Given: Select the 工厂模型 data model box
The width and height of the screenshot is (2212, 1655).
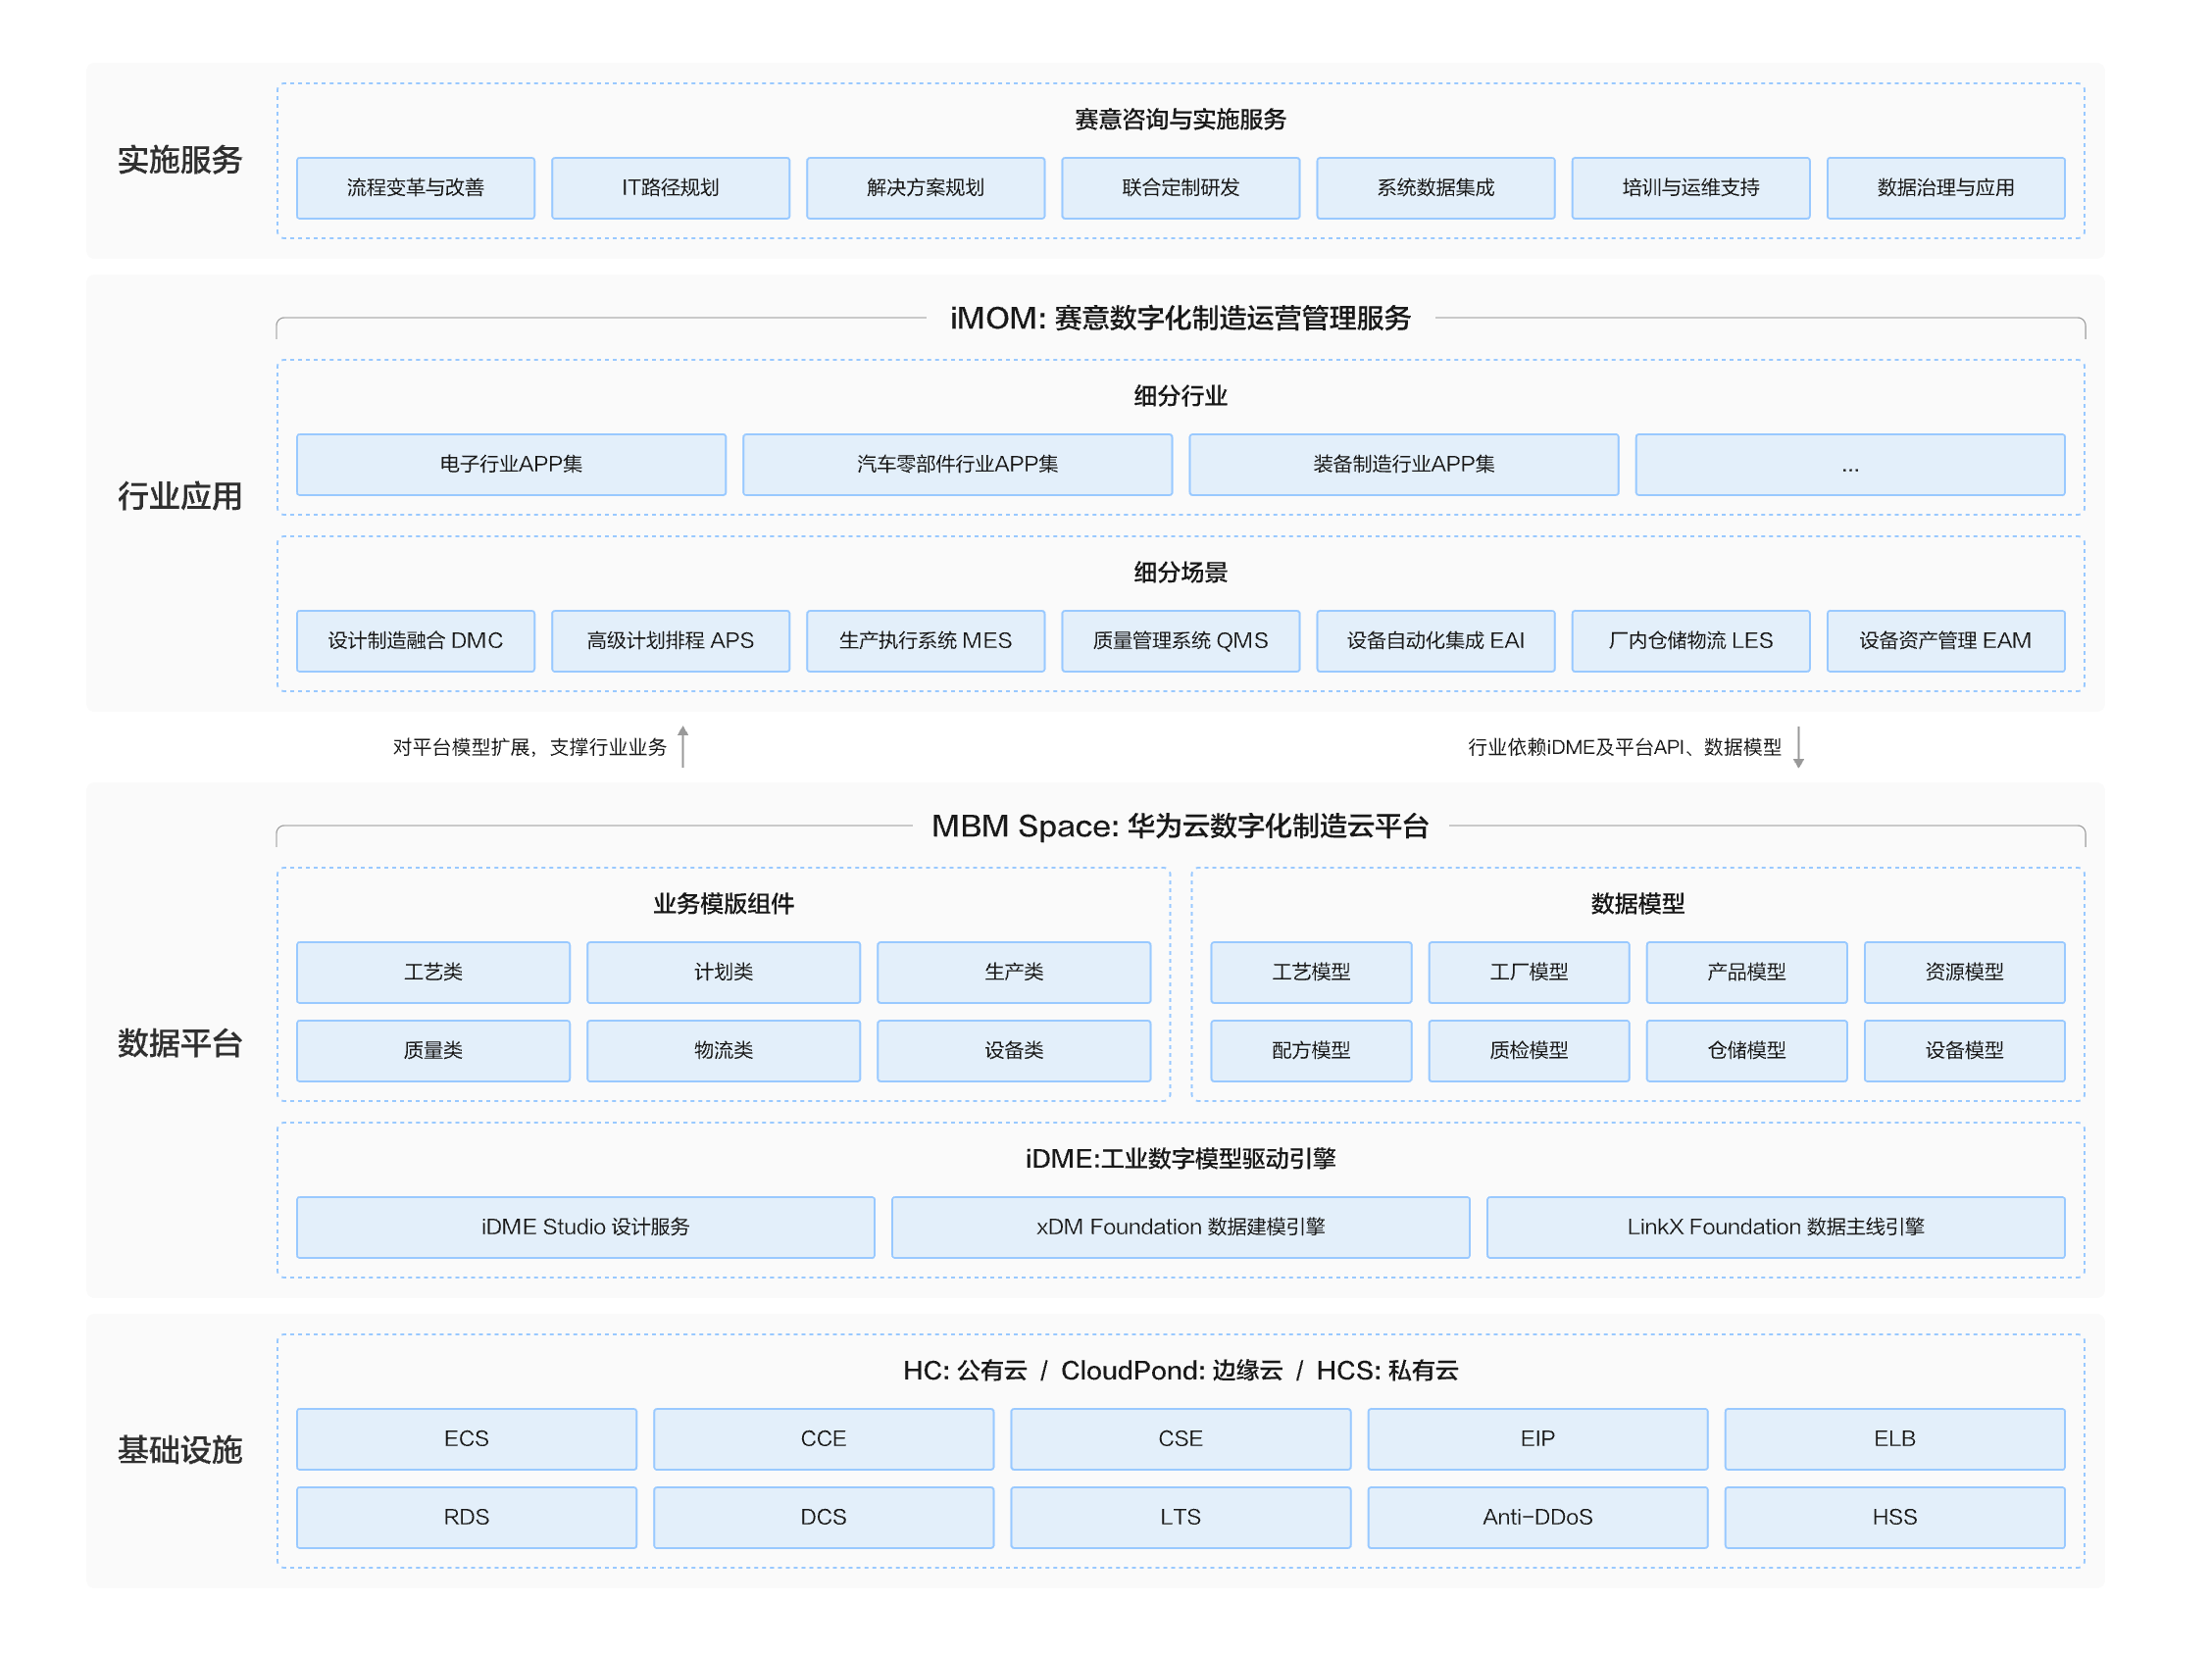Looking at the screenshot, I should 1528,972.
